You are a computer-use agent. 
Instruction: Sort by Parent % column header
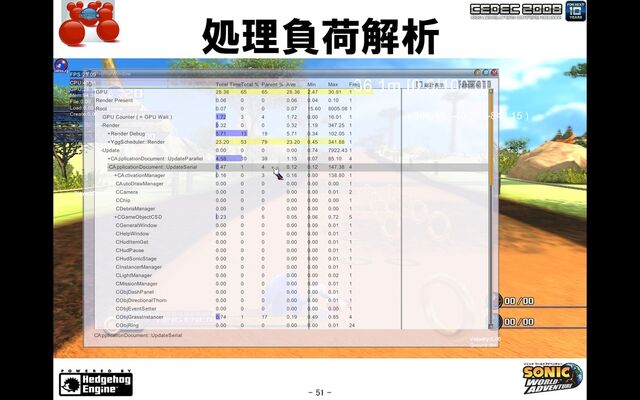[272, 84]
